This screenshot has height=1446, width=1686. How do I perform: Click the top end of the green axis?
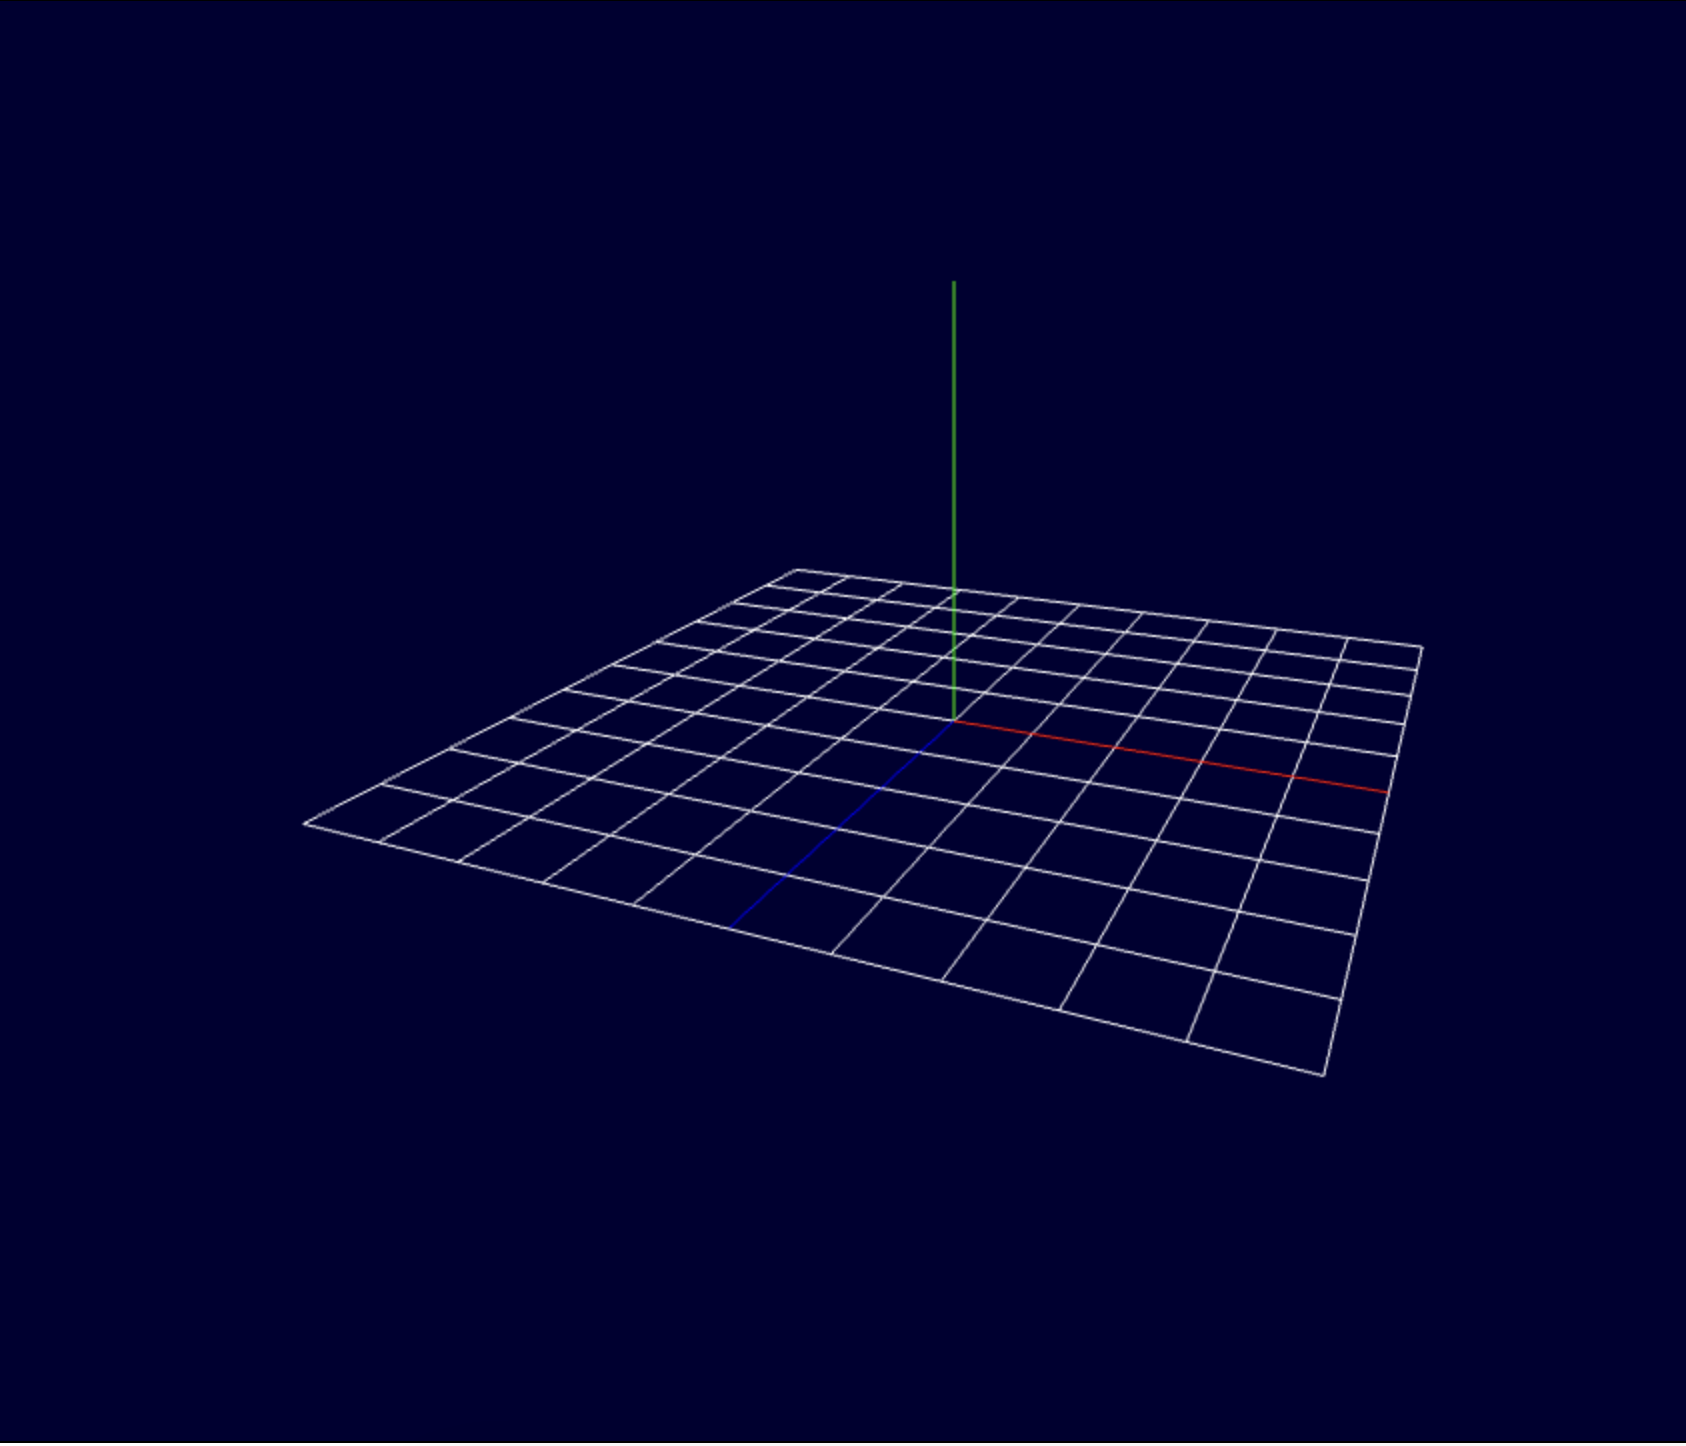[953, 284]
